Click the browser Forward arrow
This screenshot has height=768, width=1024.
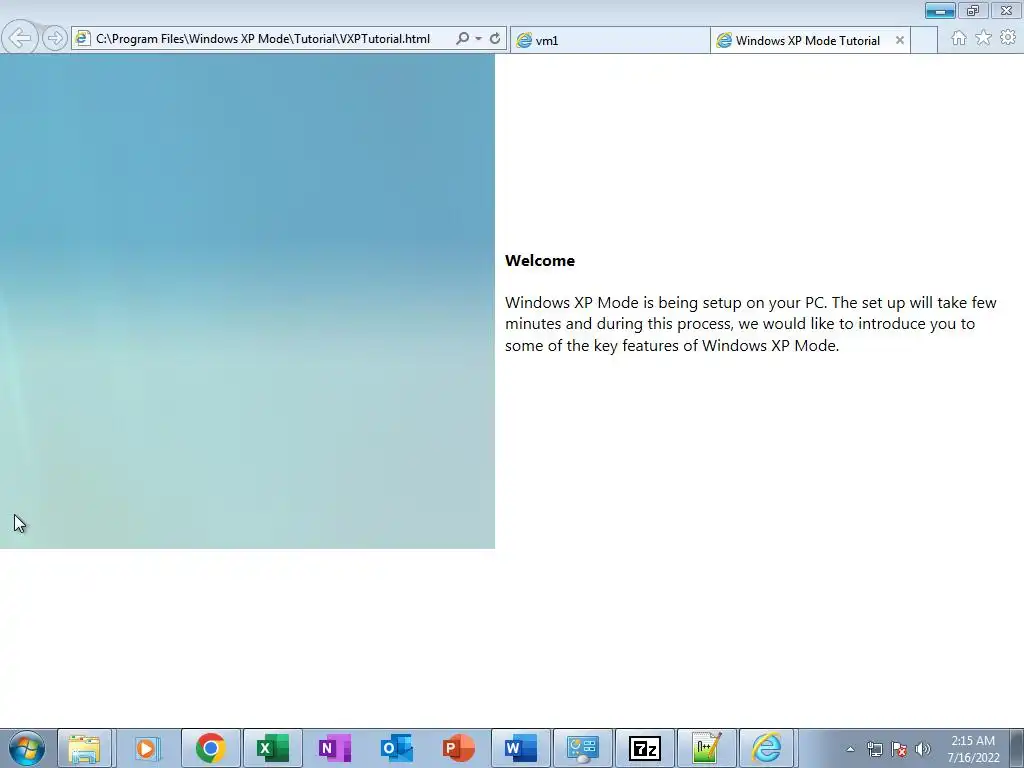[x=55, y=39]
